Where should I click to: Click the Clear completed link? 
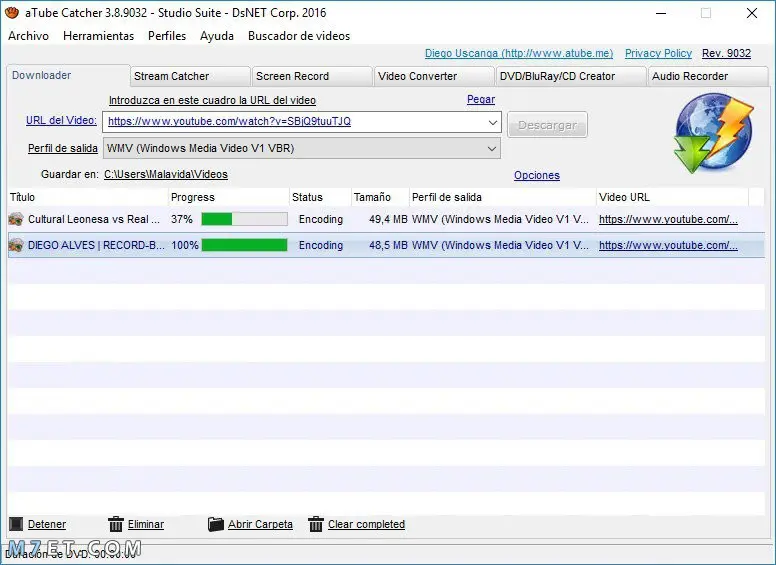(366, 524)
